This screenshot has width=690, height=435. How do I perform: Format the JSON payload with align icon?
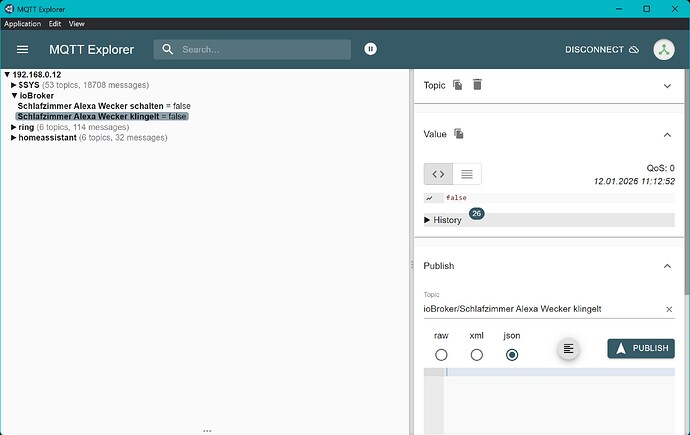coord(568,349)
